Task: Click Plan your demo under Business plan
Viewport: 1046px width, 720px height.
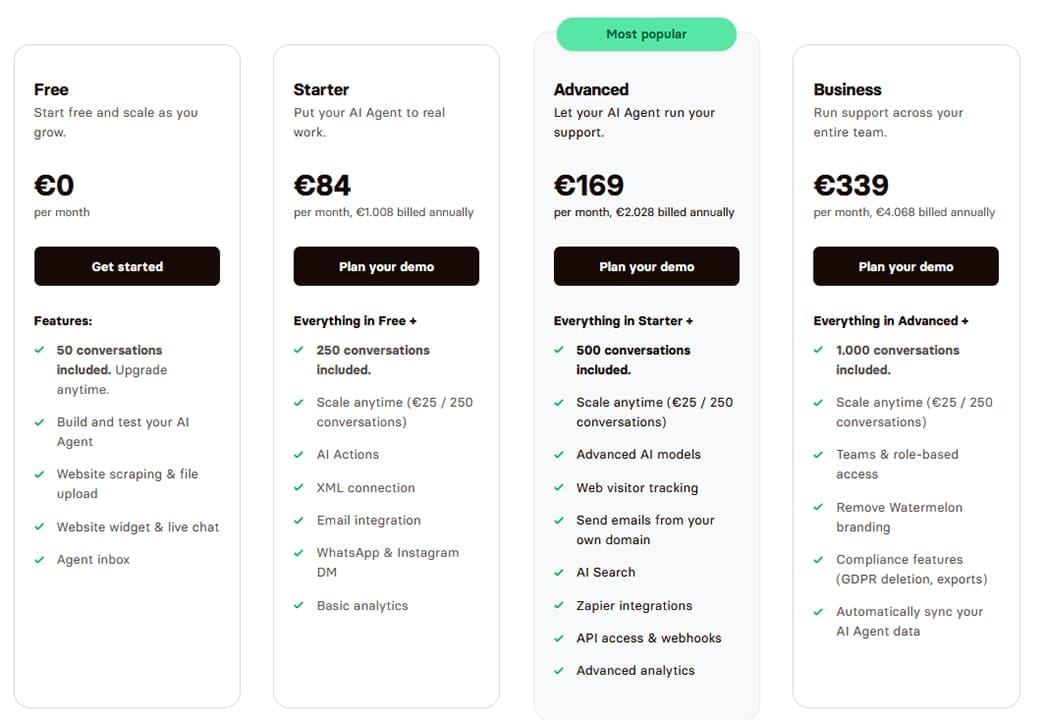Action: (906, 266)
